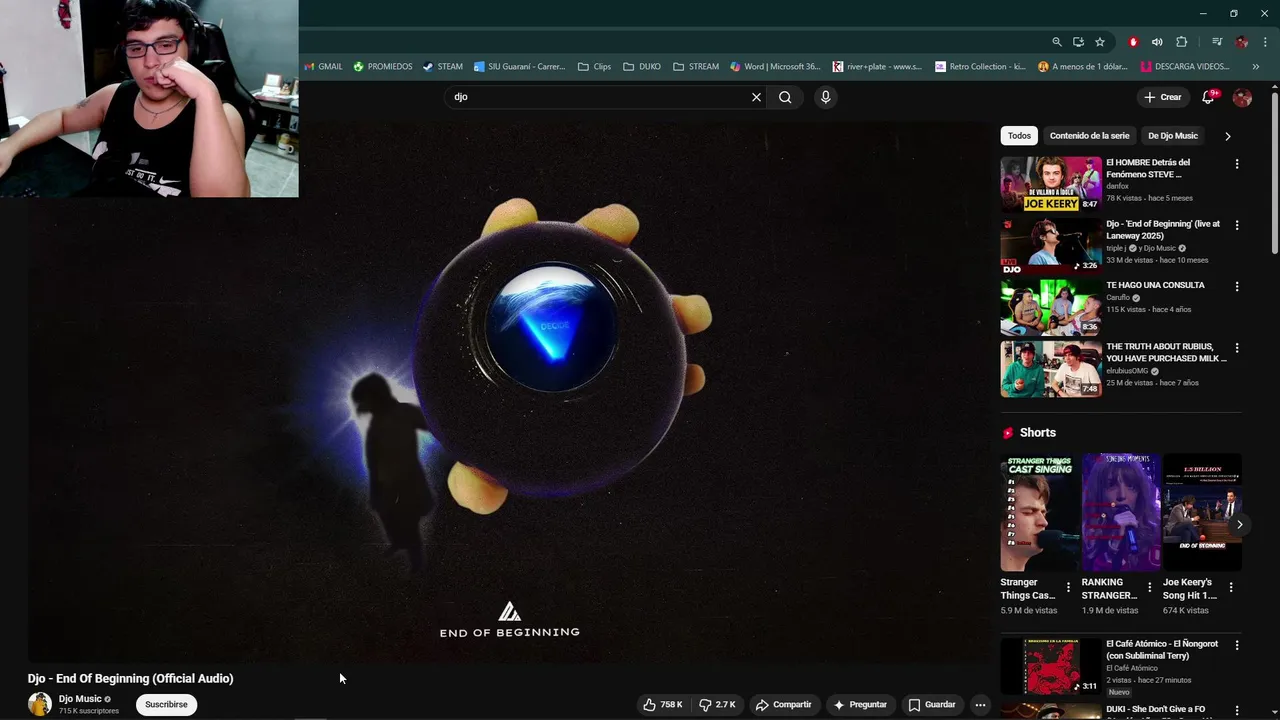Open the YouTube account avatar menu
This screenshot has height=720, width=1280.
pos(1242,97)
